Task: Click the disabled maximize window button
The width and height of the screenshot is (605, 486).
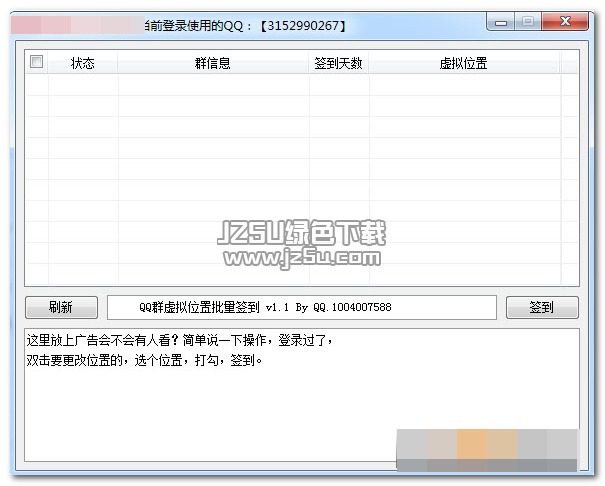Action: click(528, 22)
